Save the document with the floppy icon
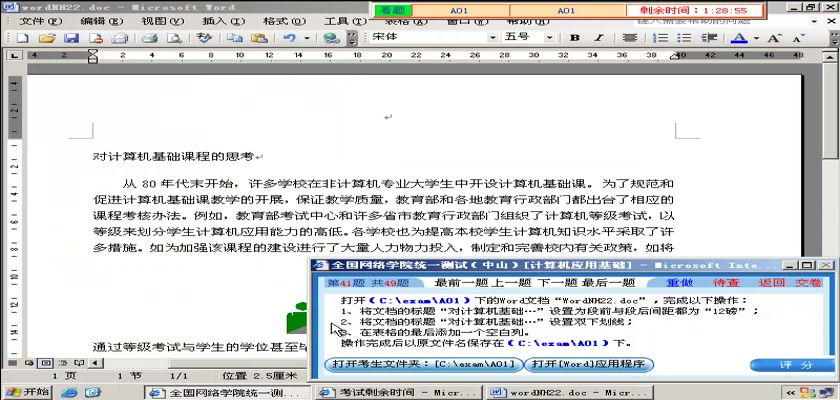The image size is (840, 400). point(71,38)
